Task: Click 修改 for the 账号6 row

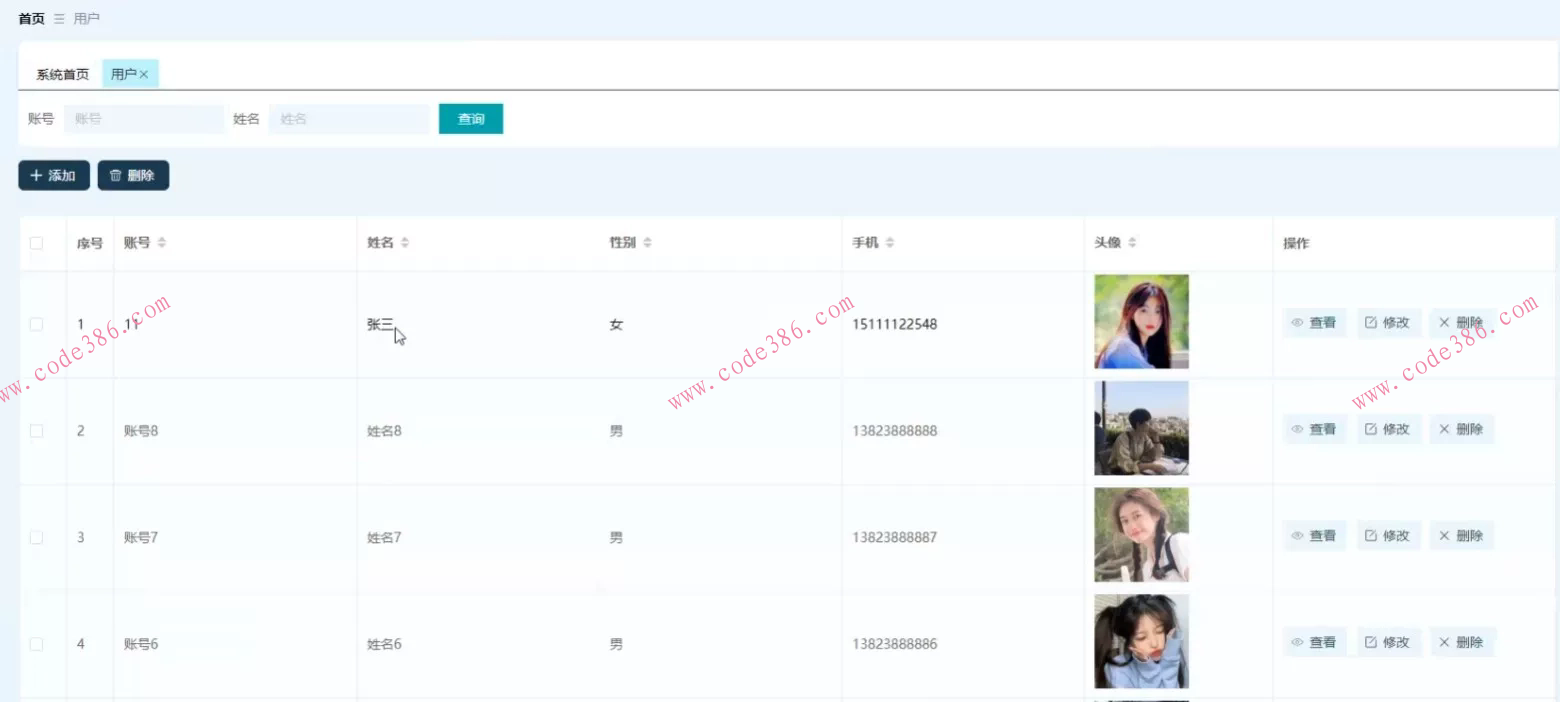Action: (x=1389, y=642)
